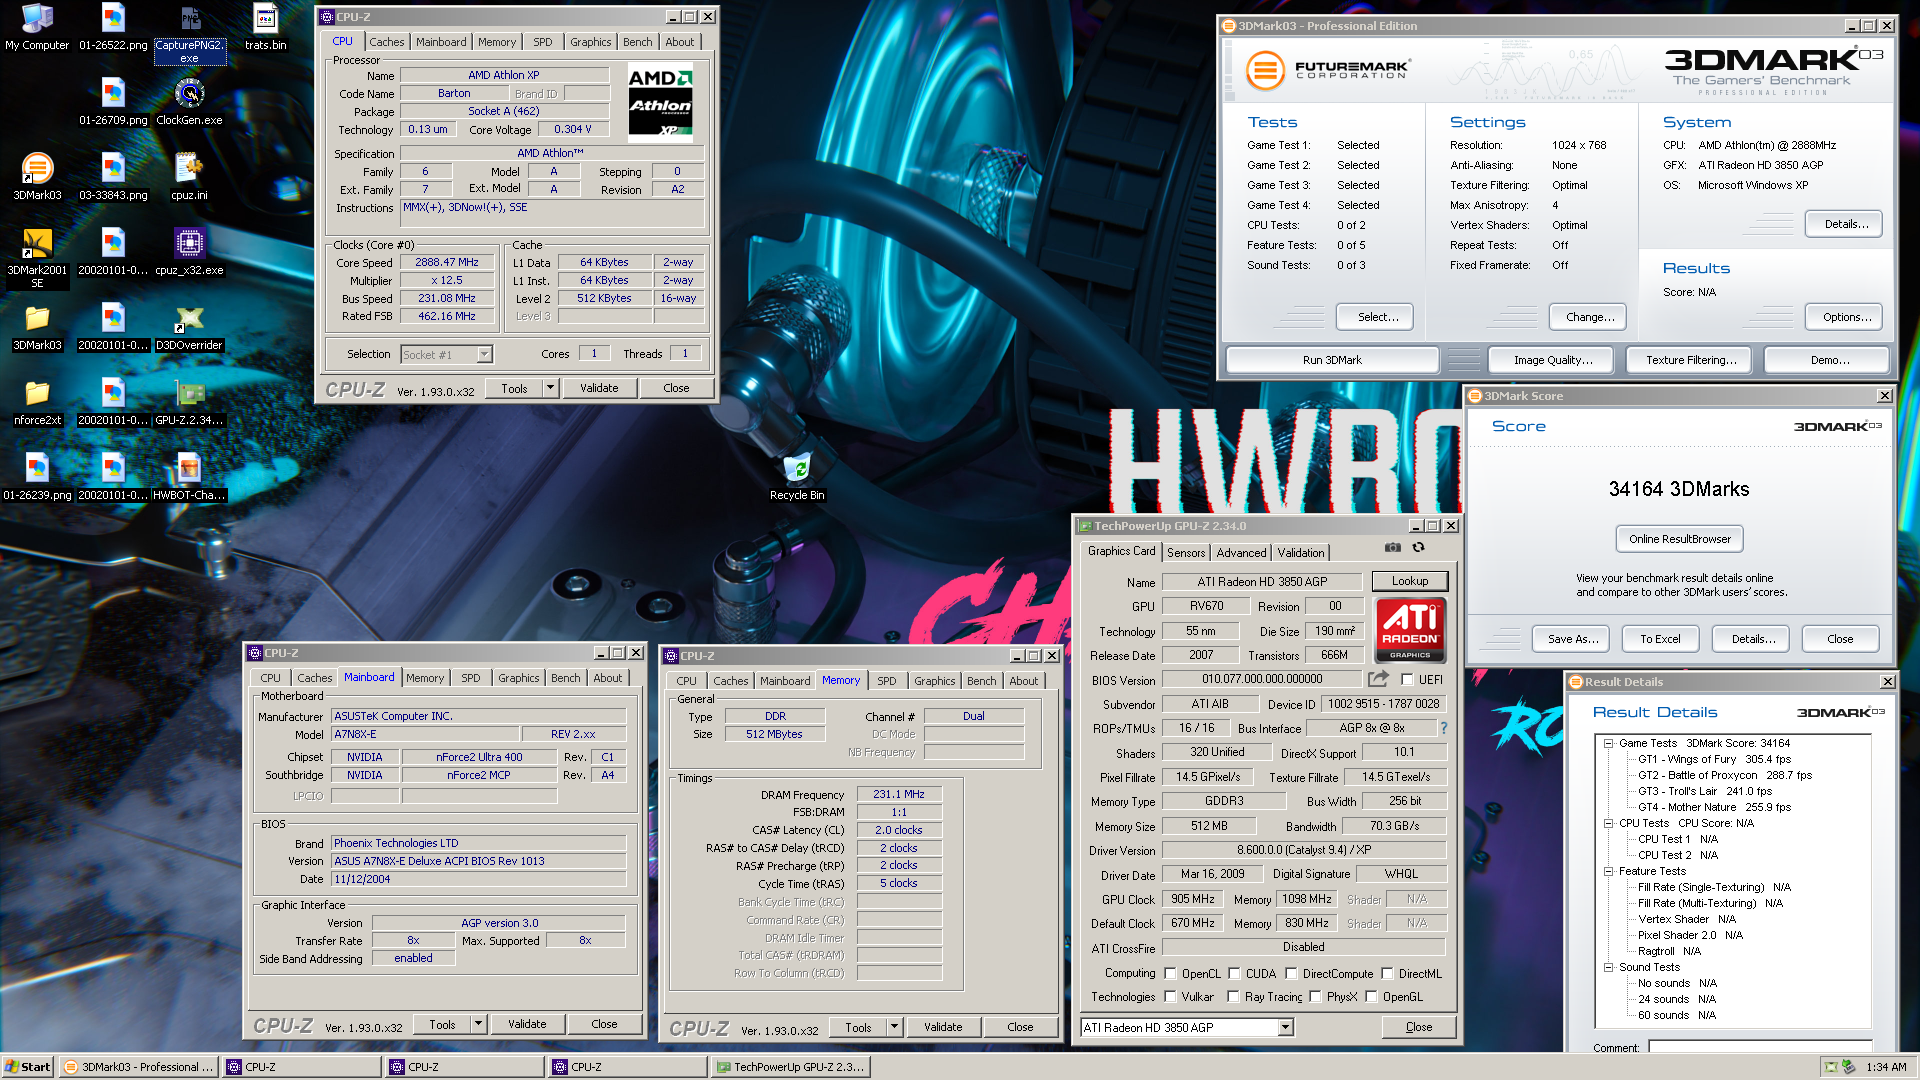Select the 03-33843.png file icon
Screen dimensions: 1920x1080
coord(113,177)
